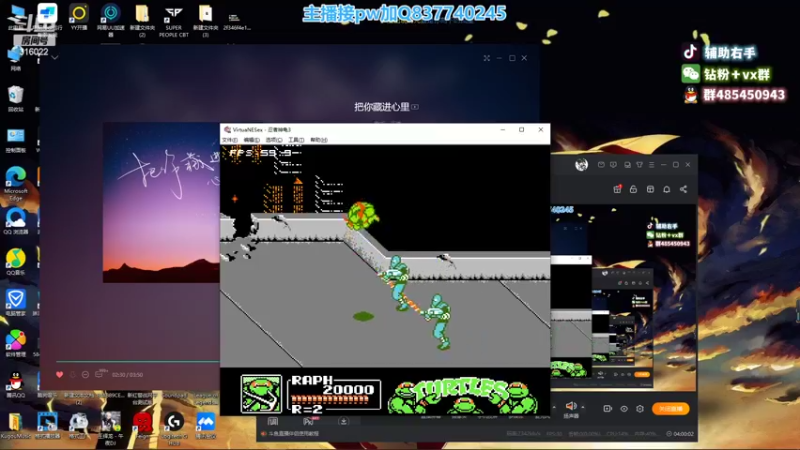Screen dimensions: 800x450
Task: Click the music player progress bar
Action: click(138, 362)
